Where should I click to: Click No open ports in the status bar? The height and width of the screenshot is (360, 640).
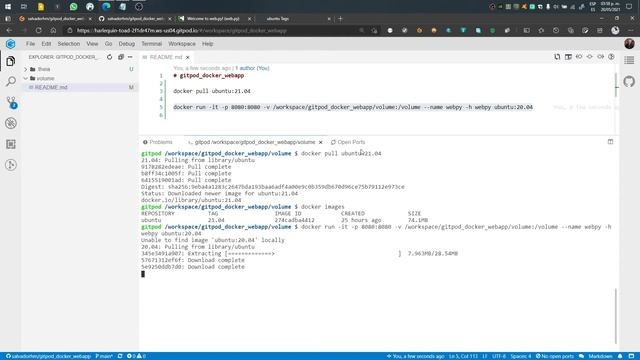coord(554,356)
